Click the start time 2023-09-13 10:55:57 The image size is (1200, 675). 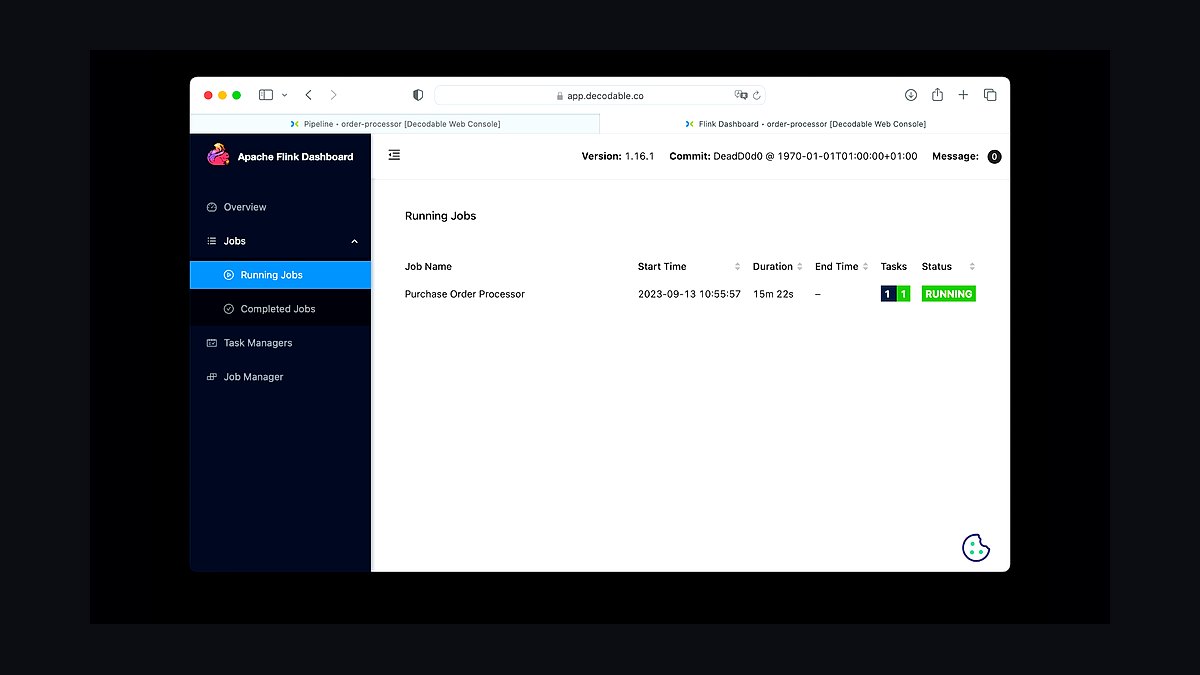[x=689, y=294]
